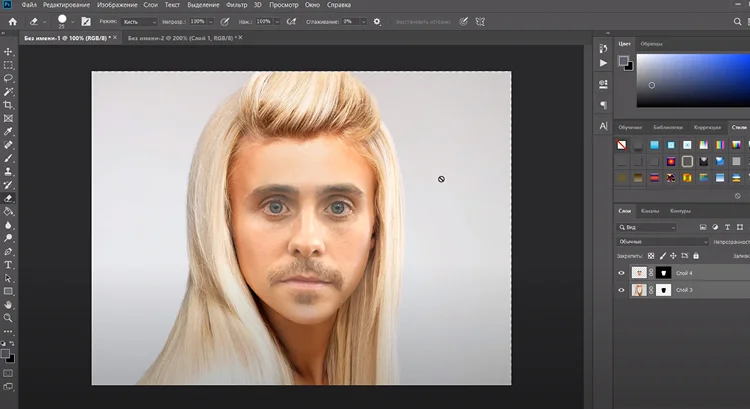Open the Образцы panel tab
The width and height of the screenshot is (750, 409).
pos(651,44)
